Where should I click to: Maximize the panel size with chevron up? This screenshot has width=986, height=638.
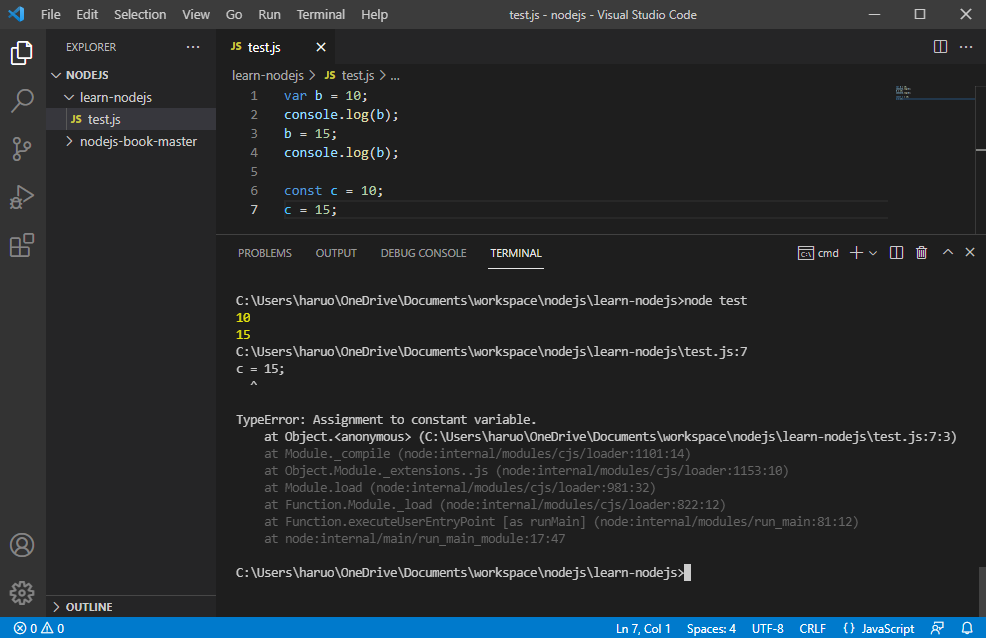pos(948,252)
